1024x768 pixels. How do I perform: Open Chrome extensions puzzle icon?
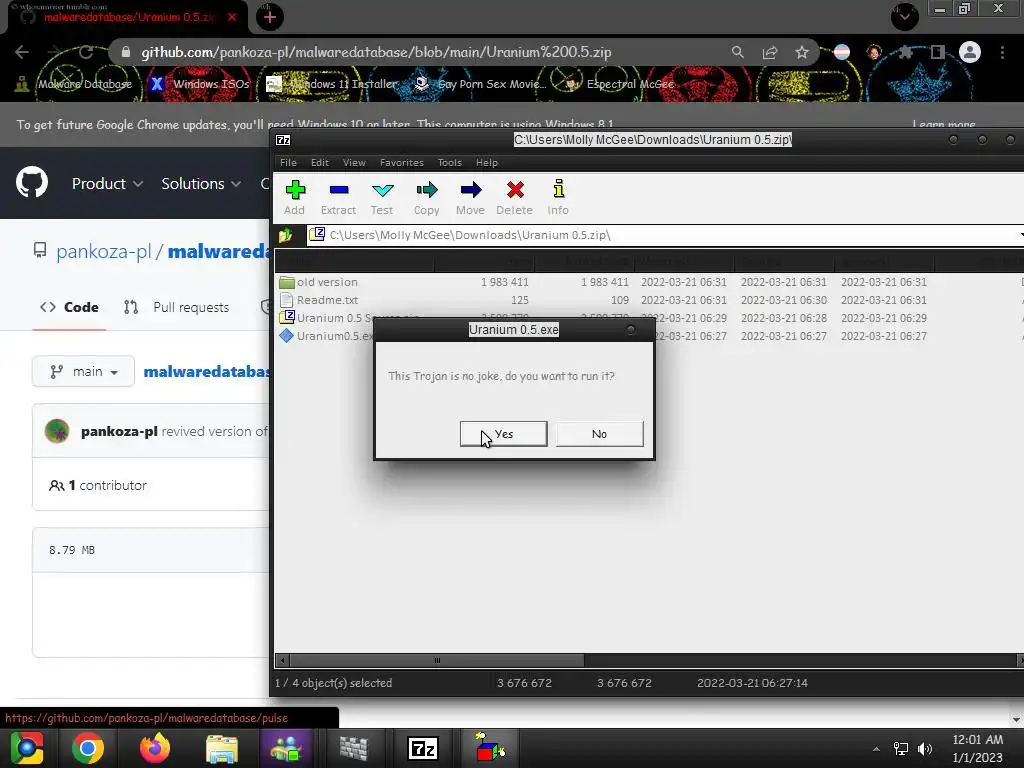(x=906, y=52)
